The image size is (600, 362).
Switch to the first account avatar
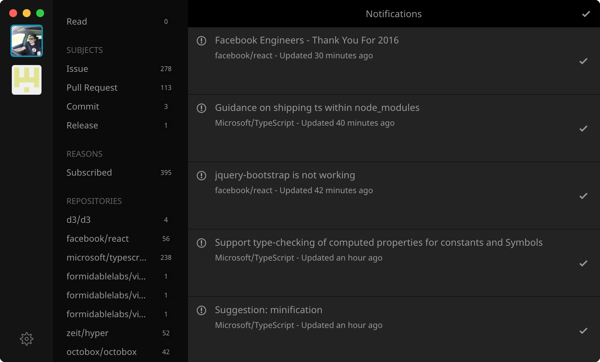26,41
